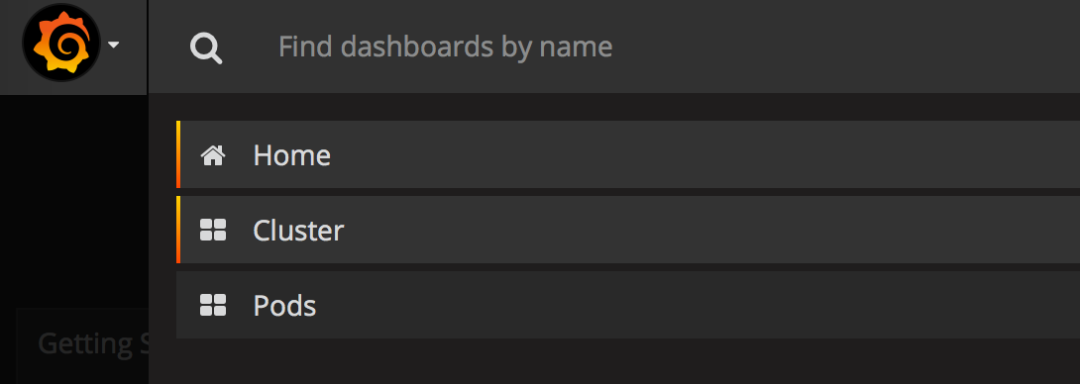1080x384 pixels.
Task: Click the magnifying glass search icon
Action: (205, 49)
